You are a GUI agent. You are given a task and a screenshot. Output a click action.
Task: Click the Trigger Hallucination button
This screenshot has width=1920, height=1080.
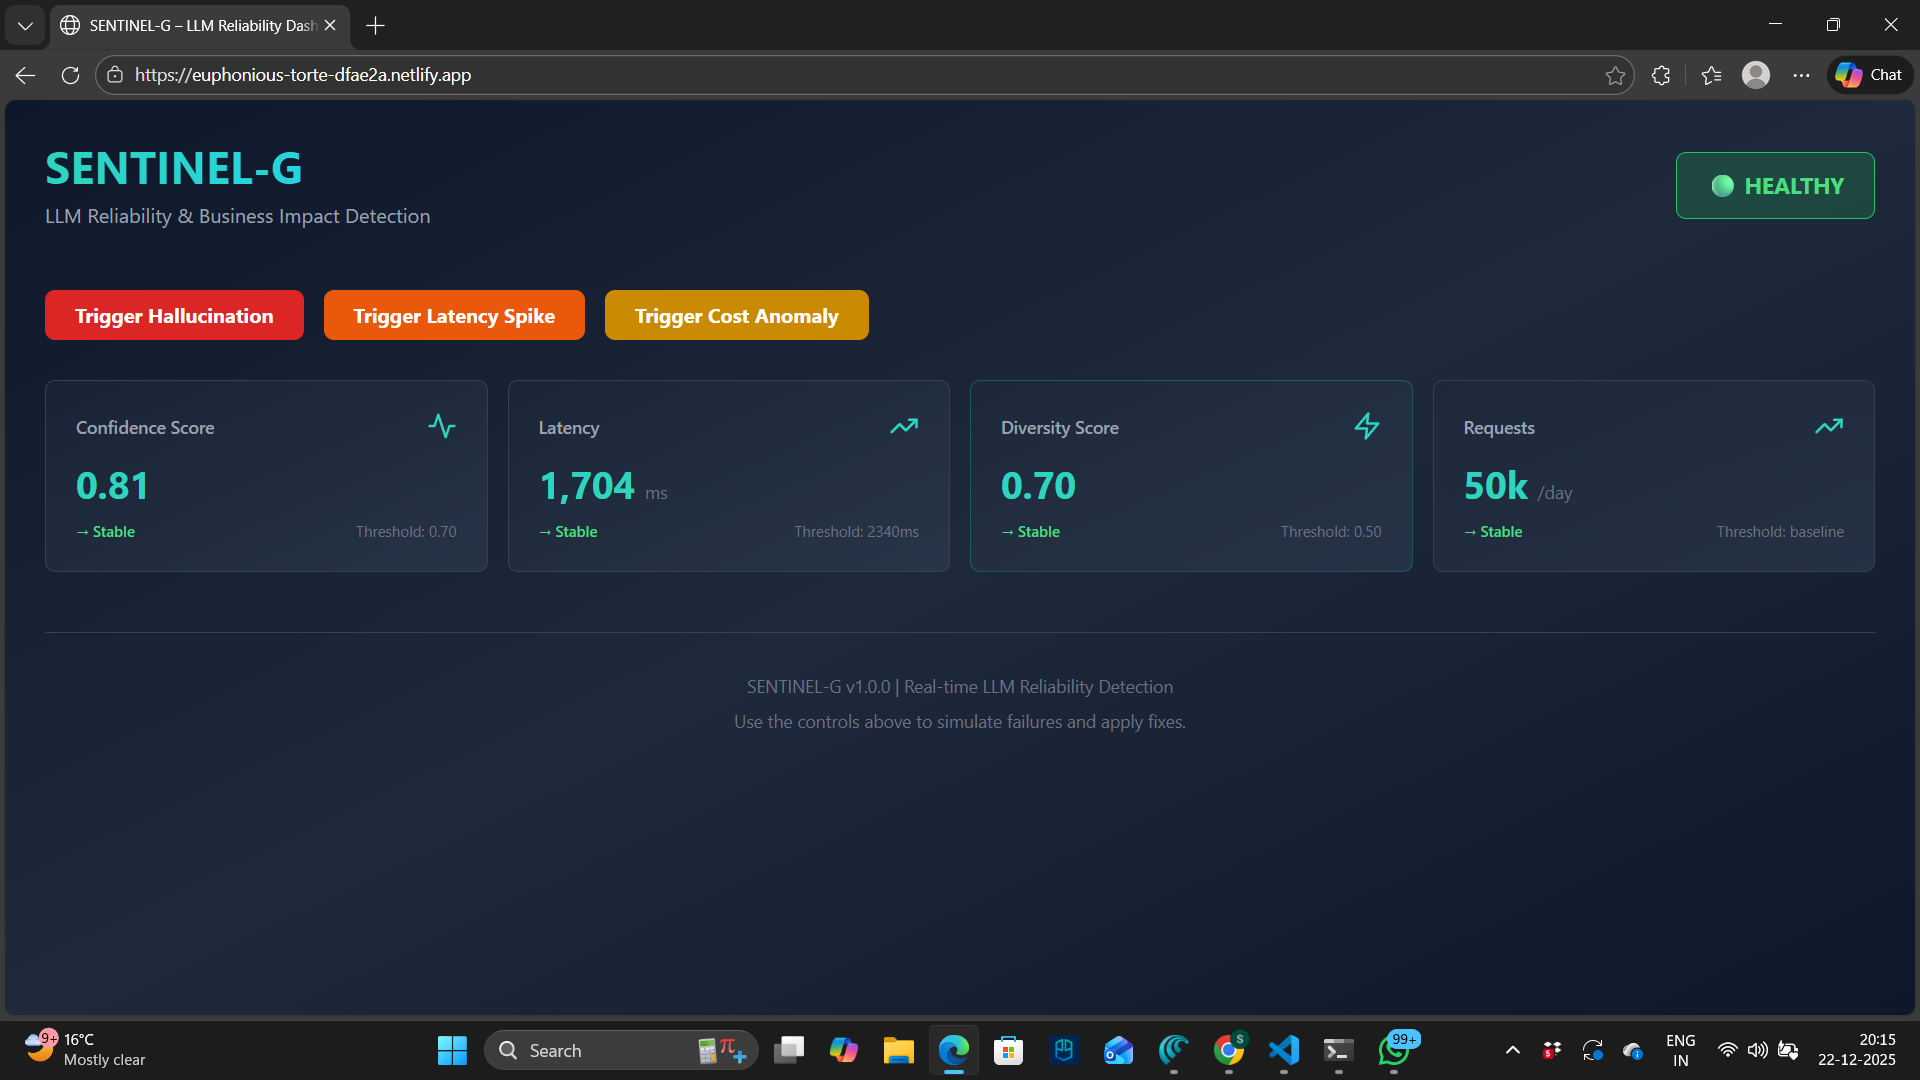174,315
